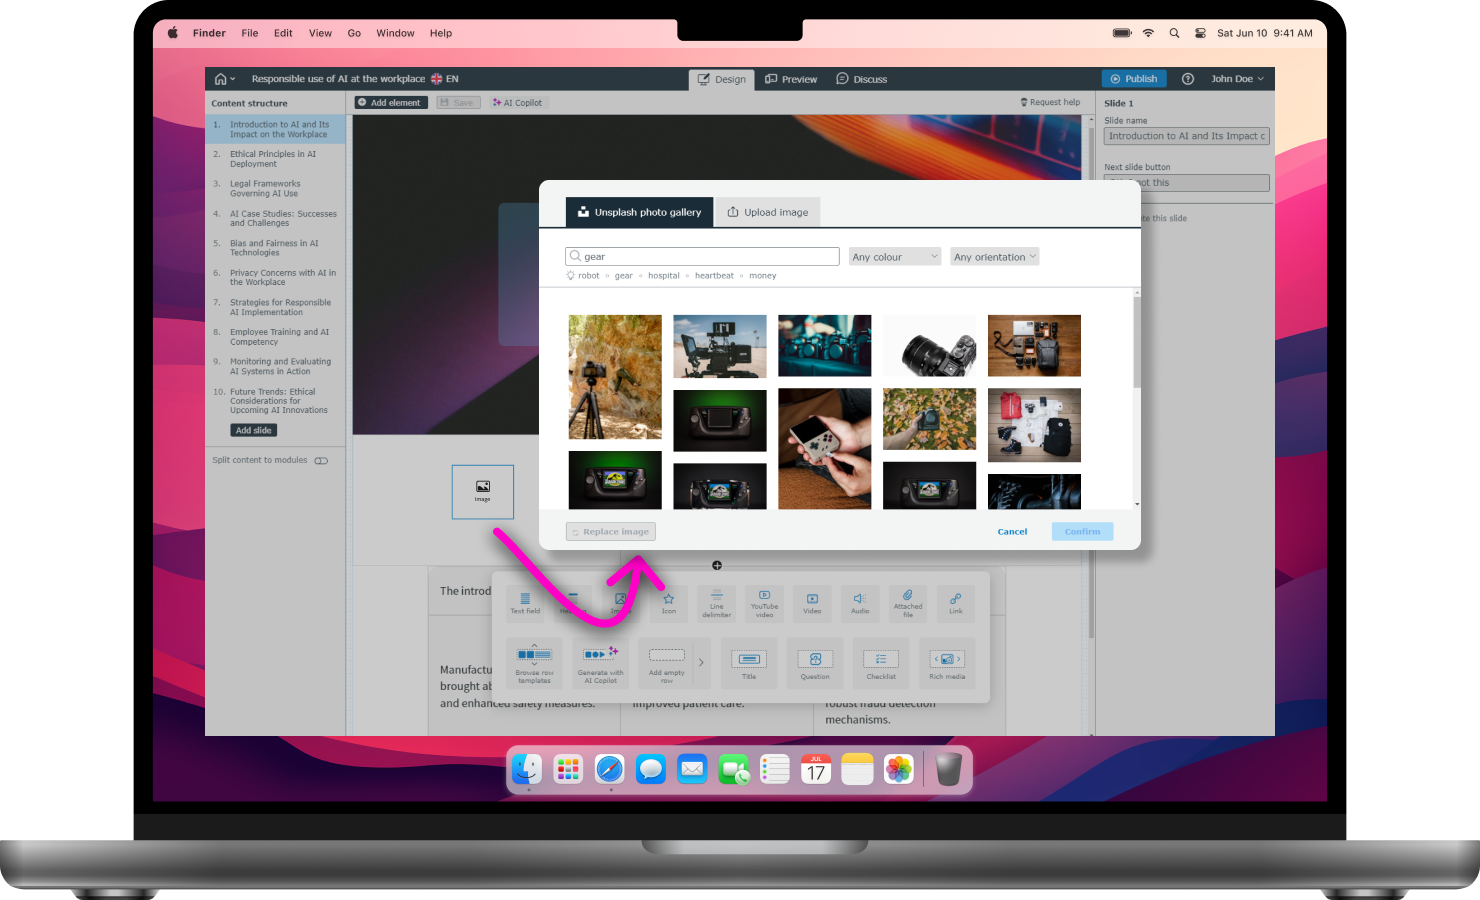Insert an Attached file element
Image resolution: width=1480 pixels, height=900 pixels.
908,603
